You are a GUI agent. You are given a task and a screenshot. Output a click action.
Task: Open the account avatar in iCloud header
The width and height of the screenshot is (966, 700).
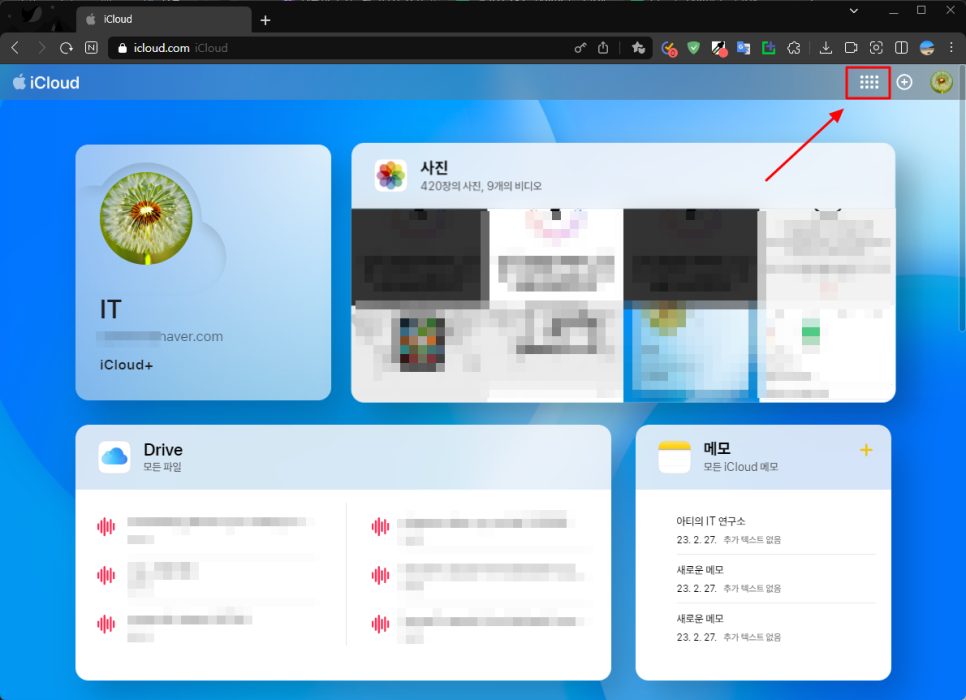941,82
